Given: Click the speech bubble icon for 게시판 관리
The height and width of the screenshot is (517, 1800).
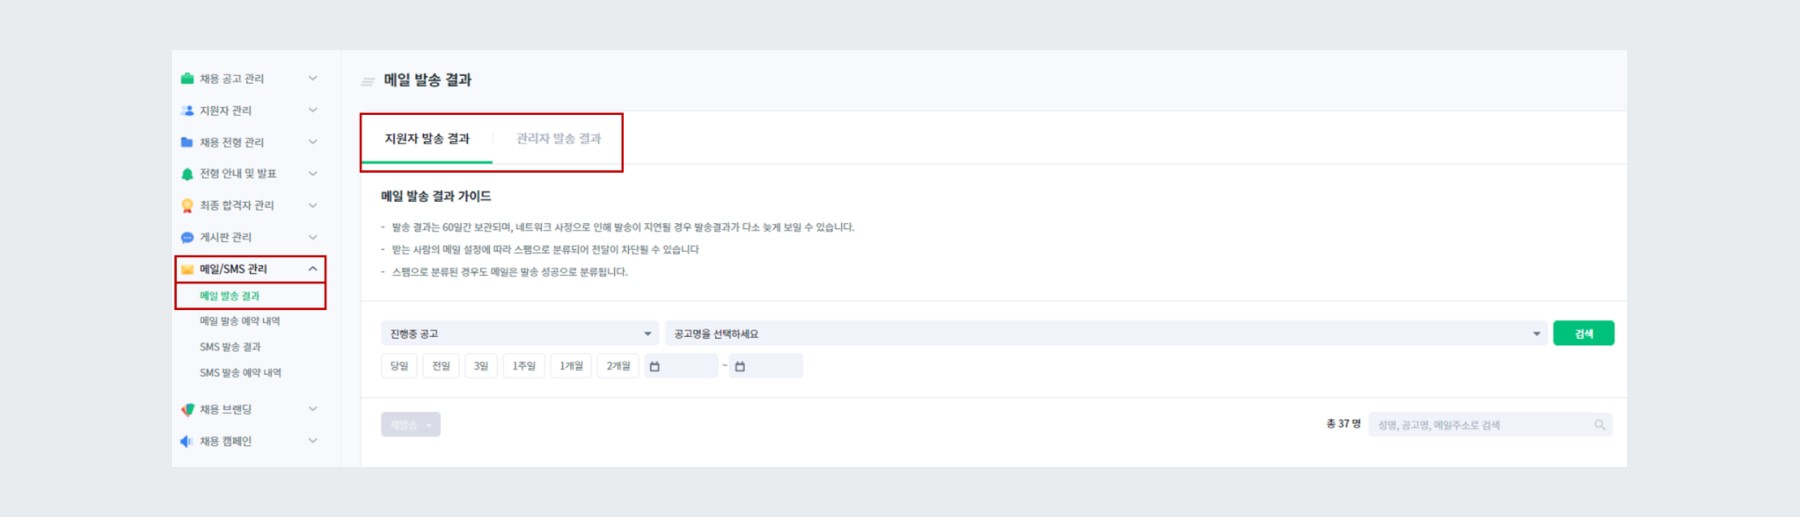Looking at the screenshot, I should pos(187,237).
